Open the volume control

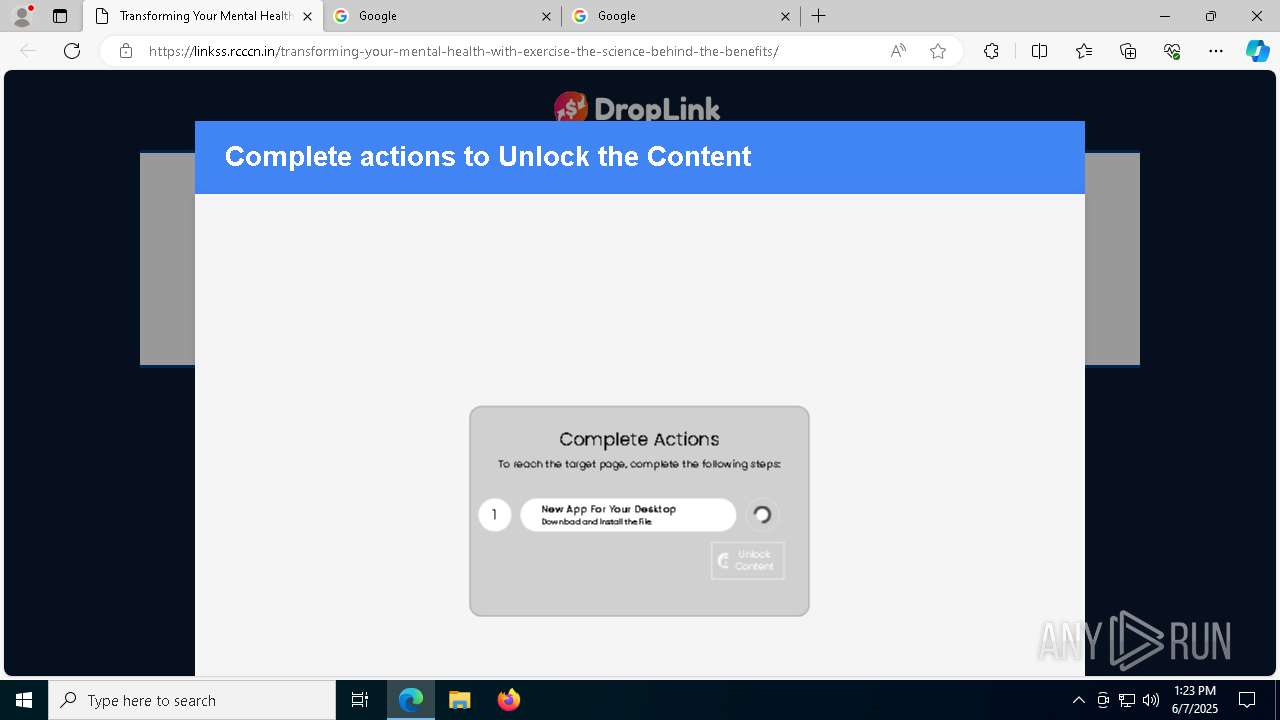point(1151,700)
